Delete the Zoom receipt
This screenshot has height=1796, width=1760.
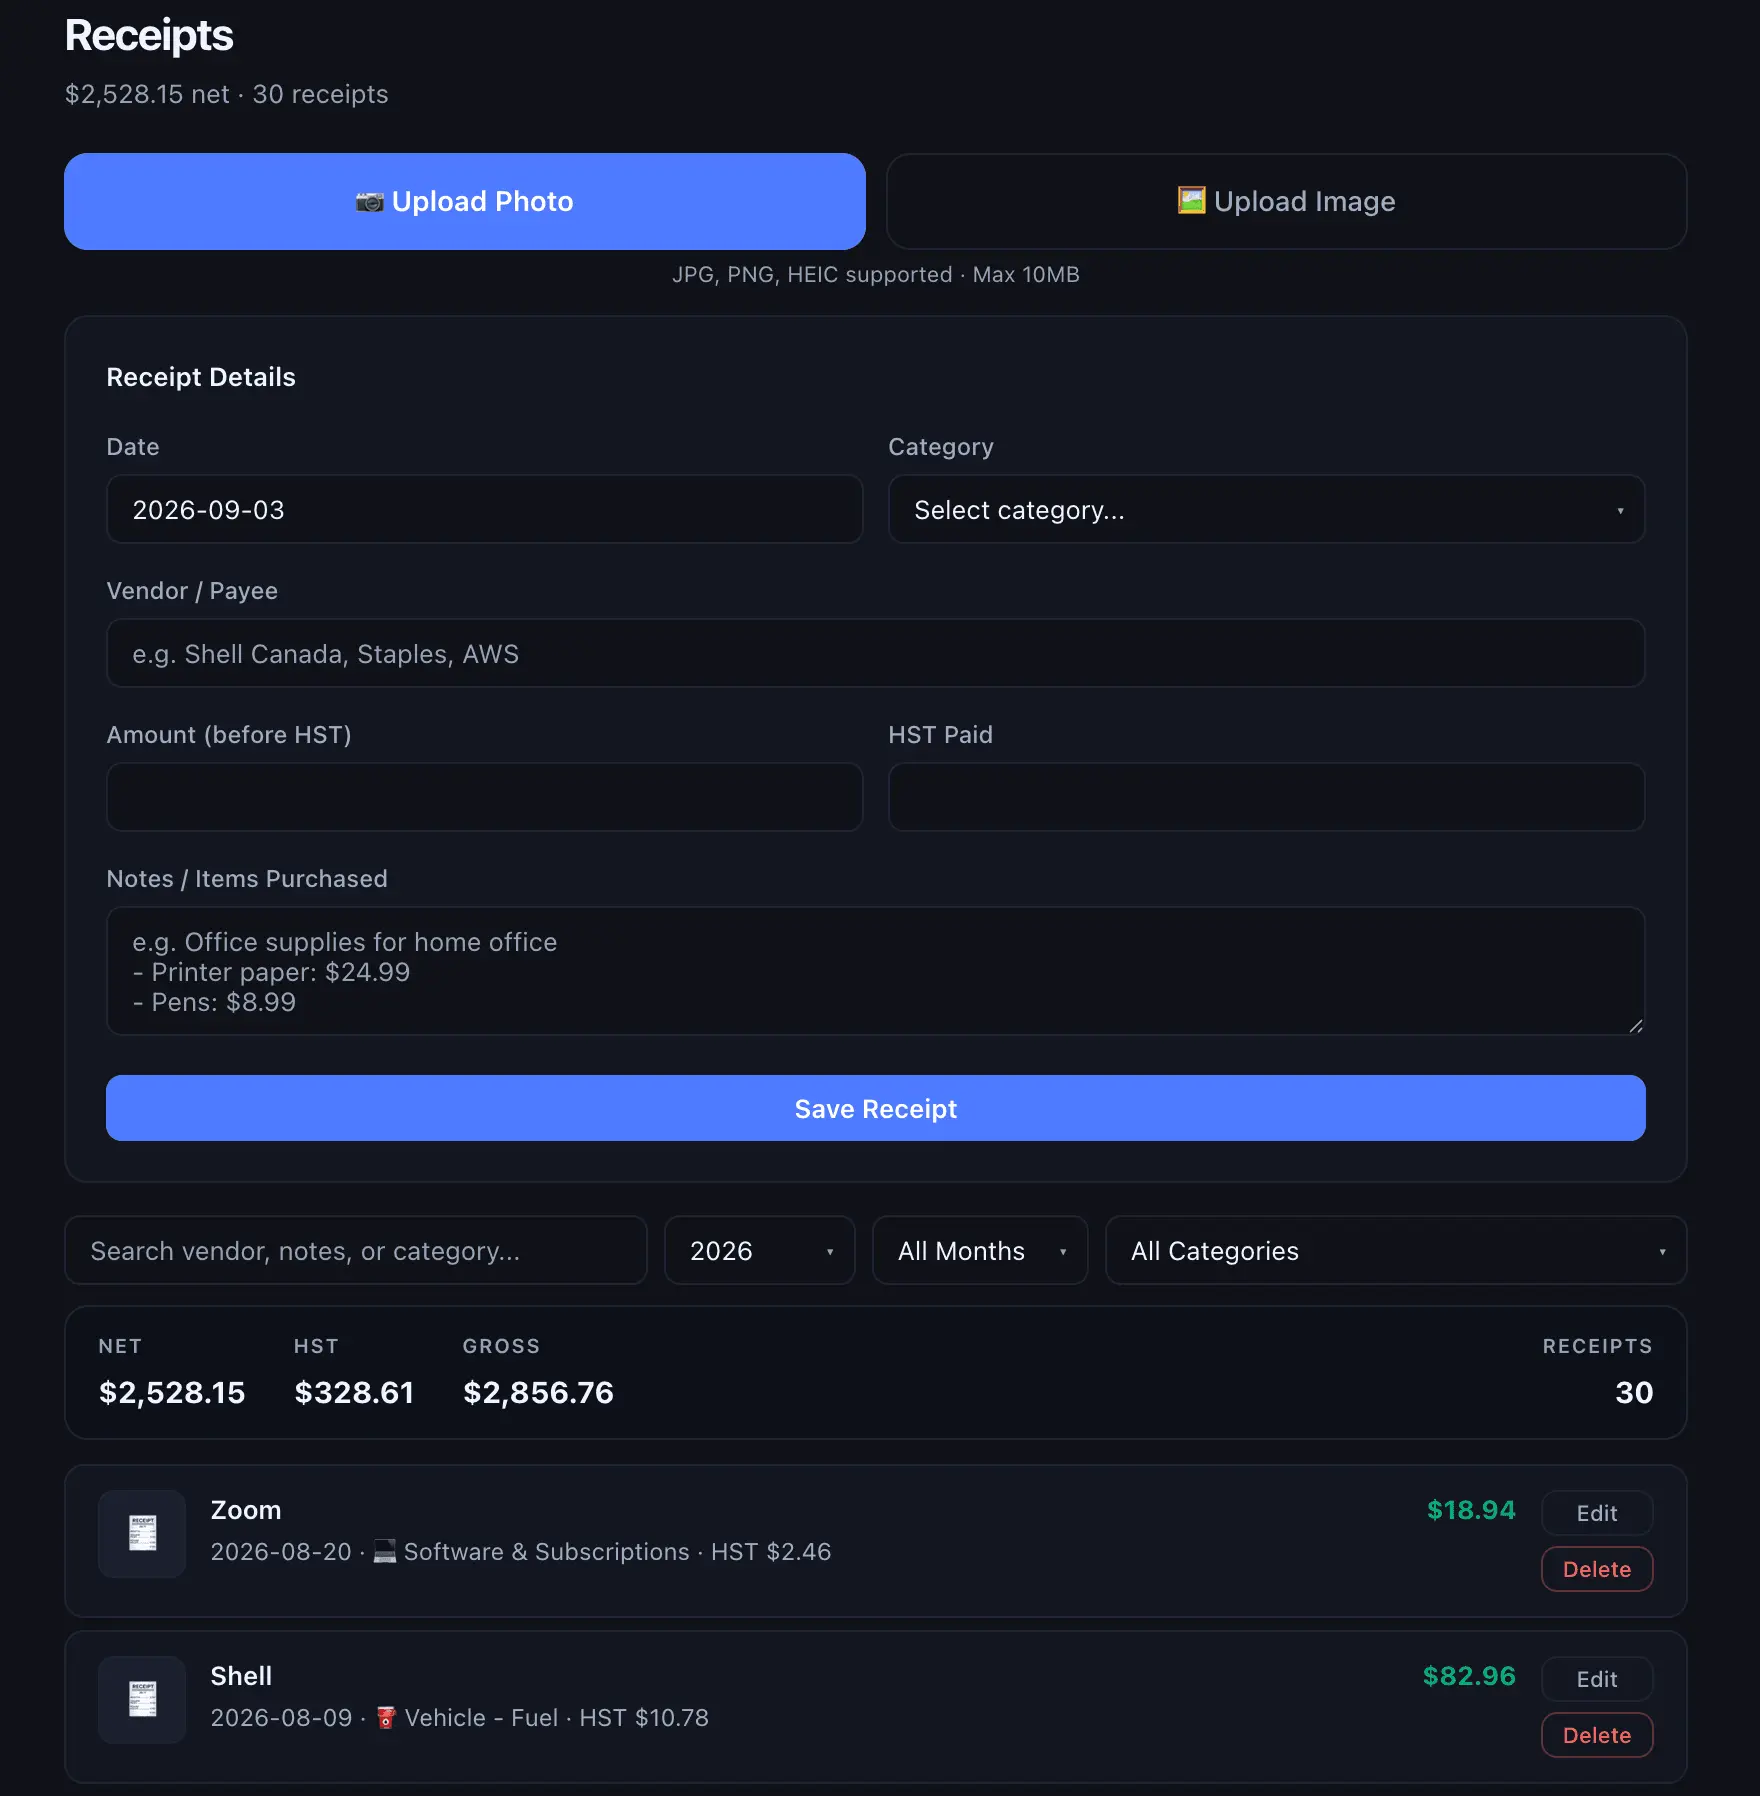[x=1596, y=1569]
